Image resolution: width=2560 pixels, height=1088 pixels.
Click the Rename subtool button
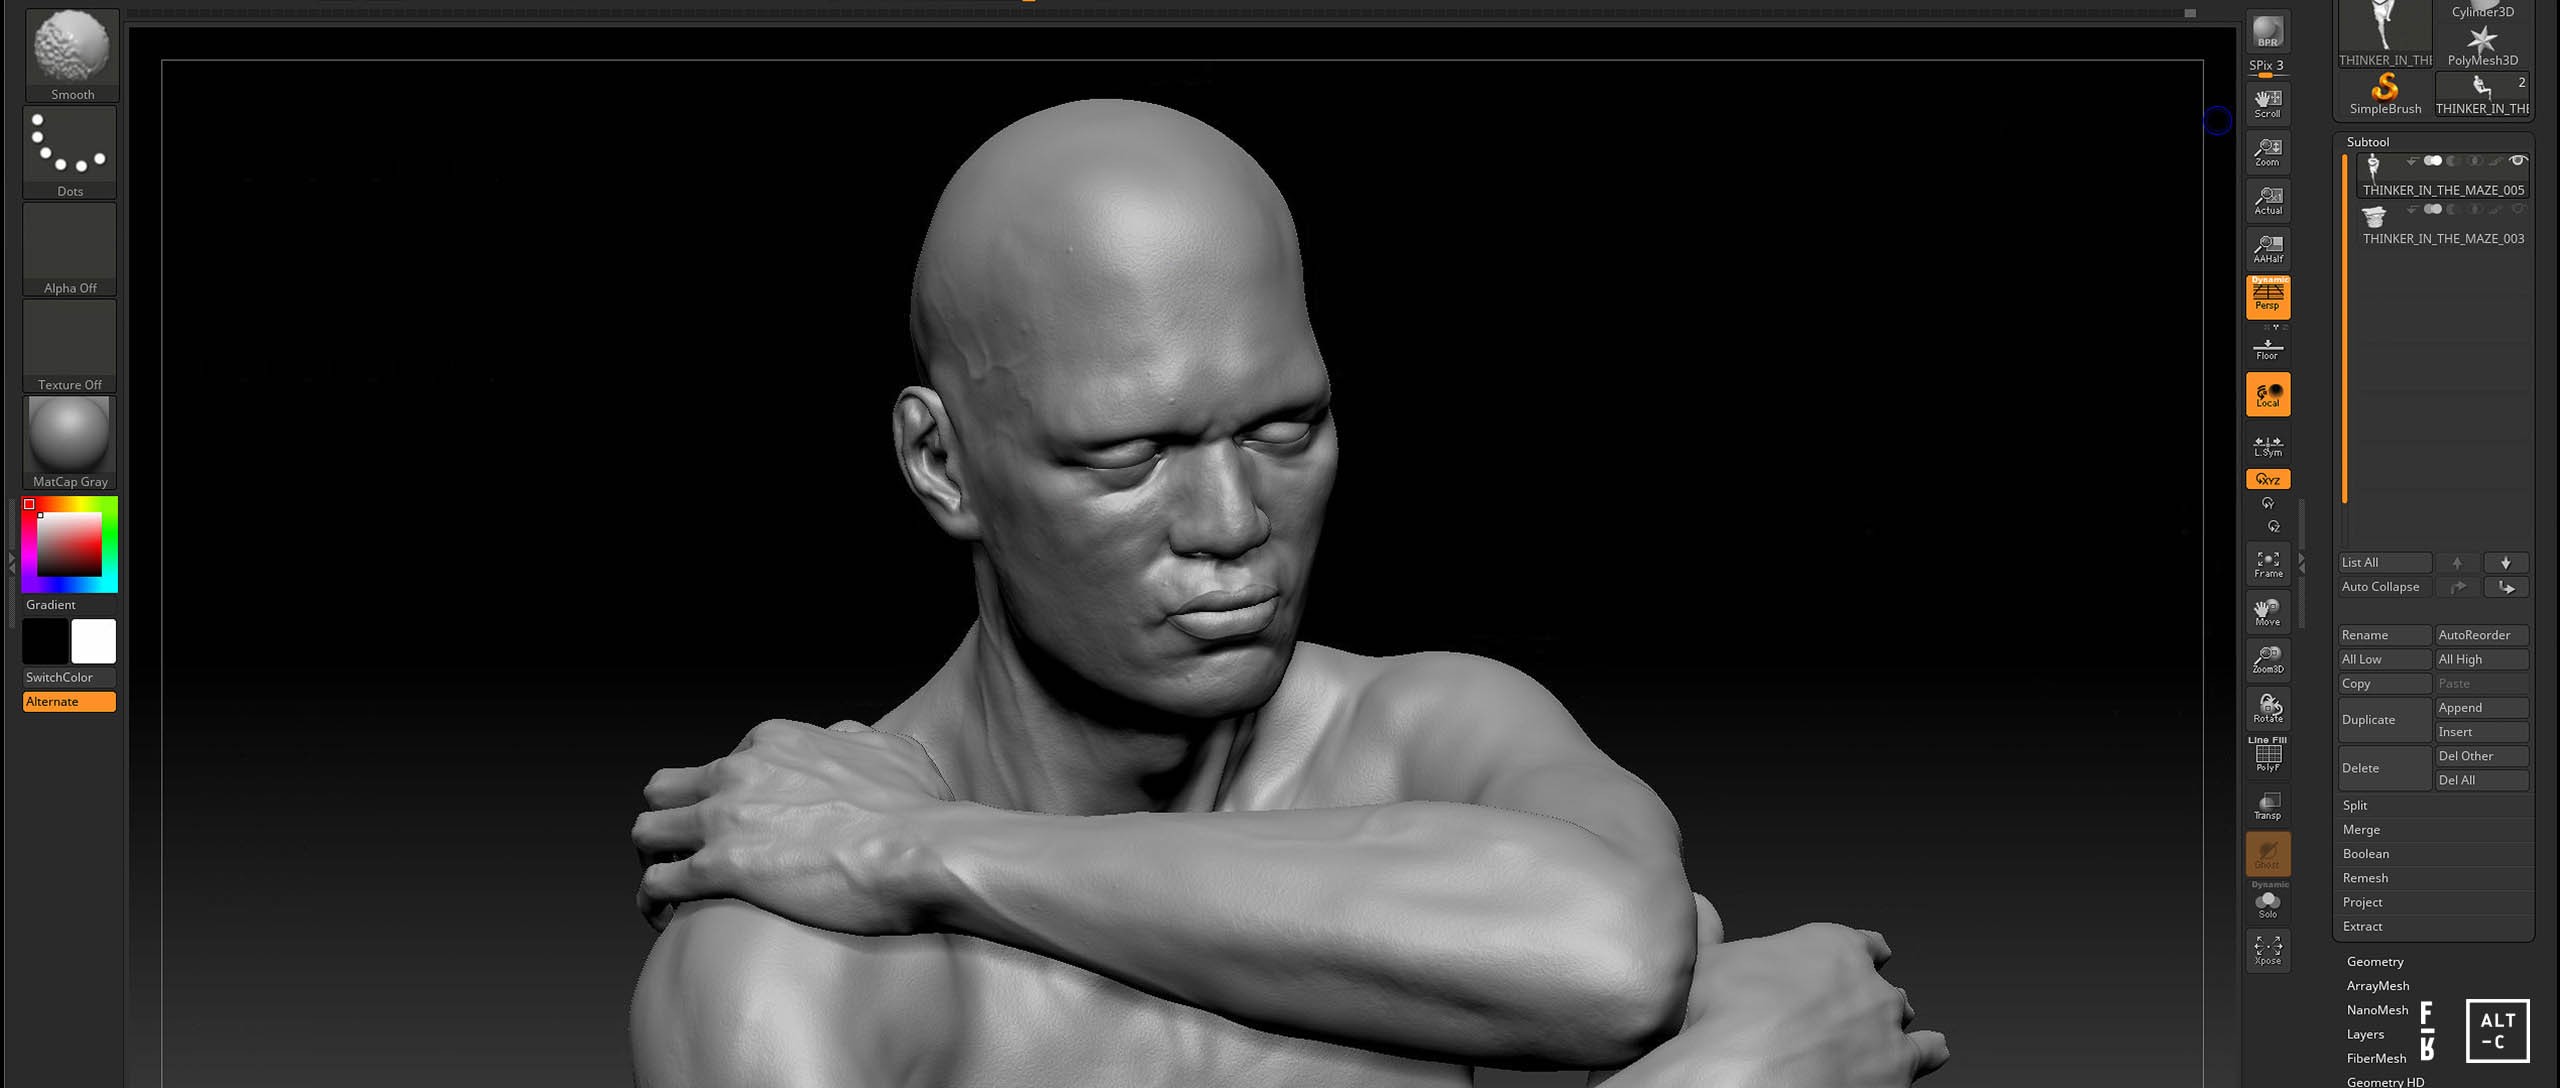coord(2385,635)
